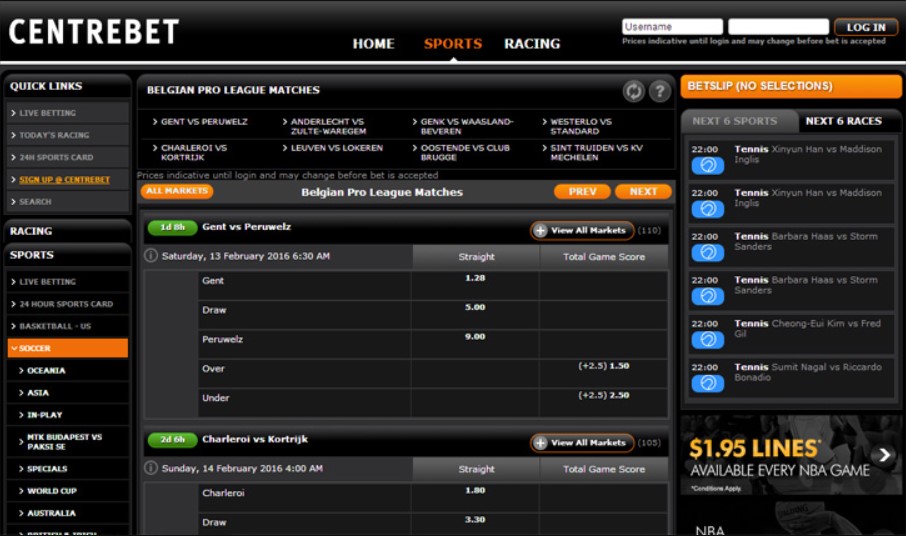906x536 pixels.
Task: Open the Search quick link
Action: tap(68, 202)
